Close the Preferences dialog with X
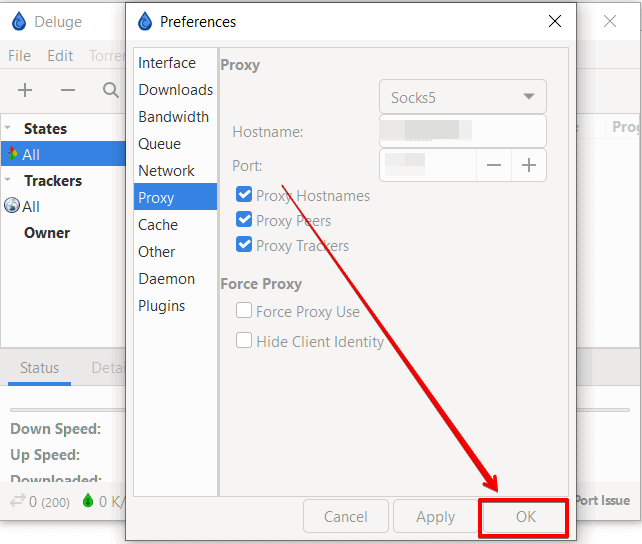642x544 pixels. tap(555, 21)
